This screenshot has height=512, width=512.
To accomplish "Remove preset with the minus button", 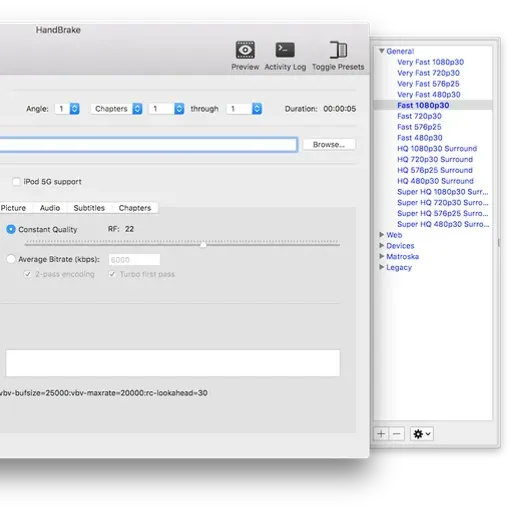I will tap(397, 434).
